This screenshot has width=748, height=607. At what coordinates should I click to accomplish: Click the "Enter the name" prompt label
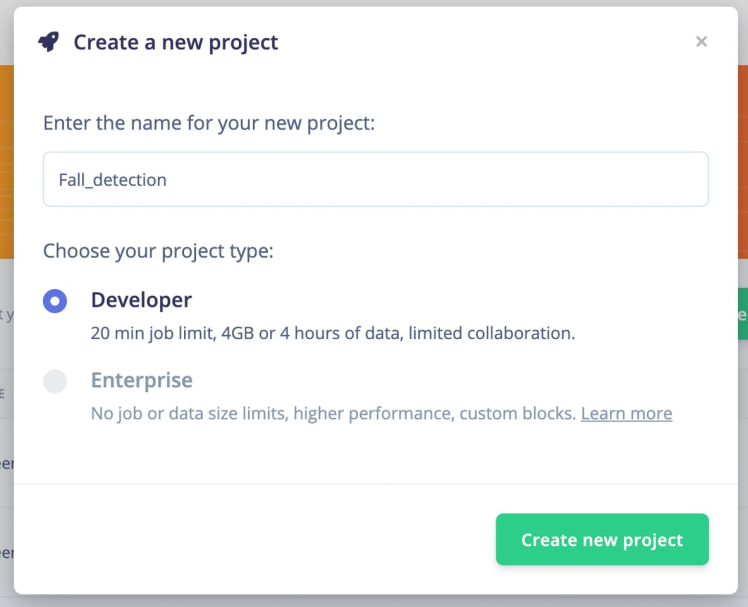coord(208,124)
